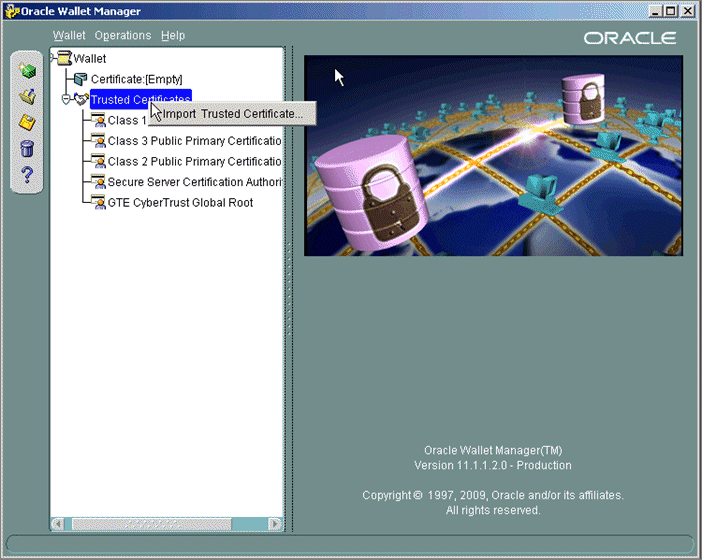Click the Open wallet toolbar icon
Screen dimensions: 702x560
coord(27,96)
